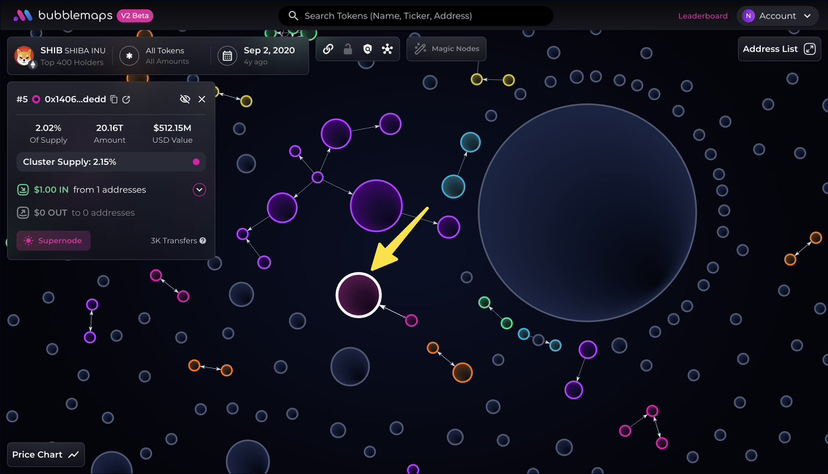Viewport: 828px width, 474px height.
Task: Toggle Magic Nodes
Action: point(446,49)
